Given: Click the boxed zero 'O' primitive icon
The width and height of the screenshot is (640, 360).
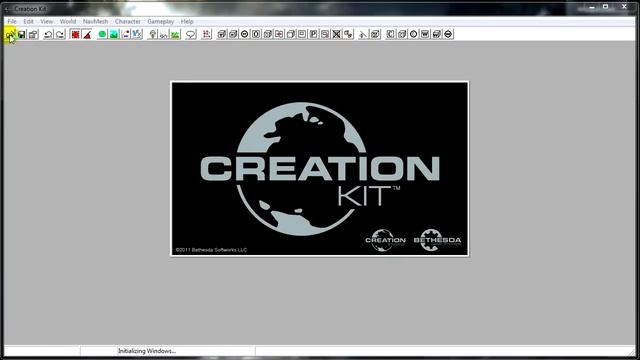Looking at the screenshot, I should click(x=256, y=34).
